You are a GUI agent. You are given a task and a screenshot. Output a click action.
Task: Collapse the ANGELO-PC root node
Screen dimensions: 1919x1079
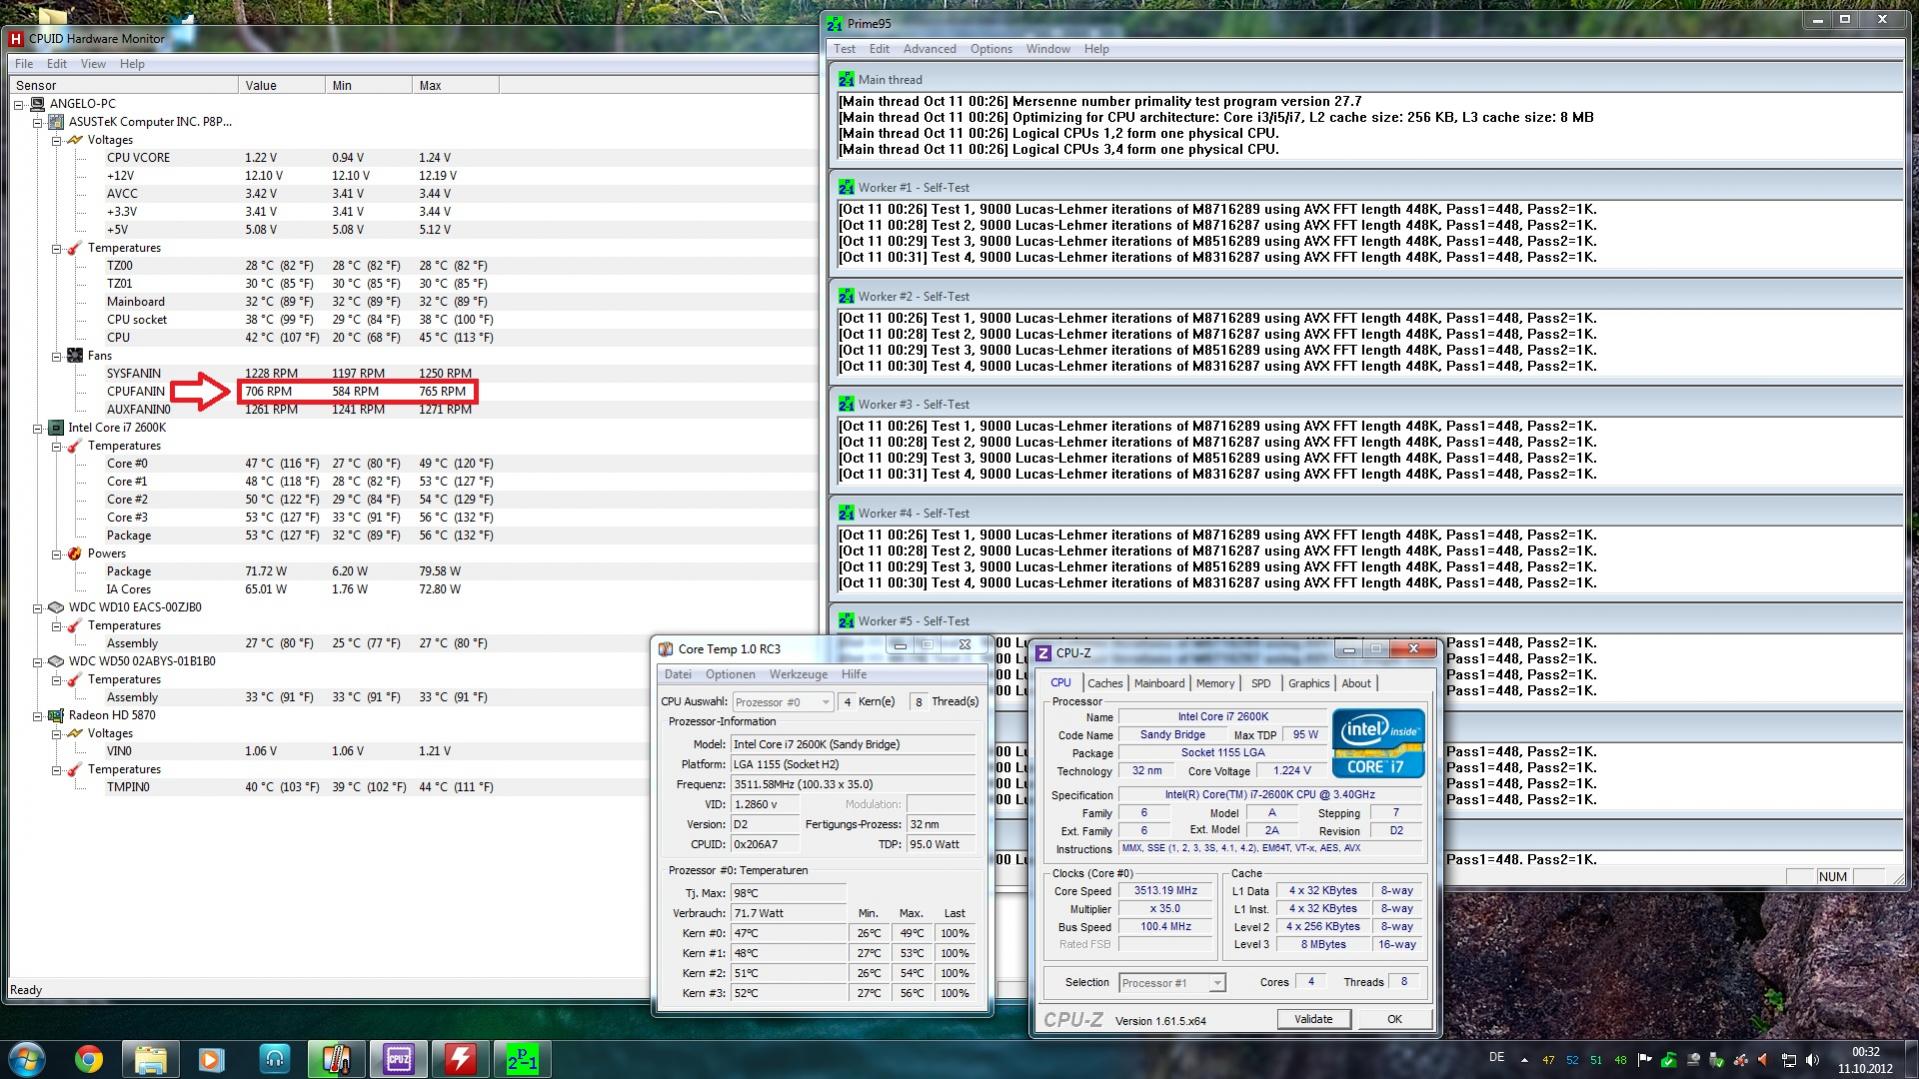pos(19,104)
